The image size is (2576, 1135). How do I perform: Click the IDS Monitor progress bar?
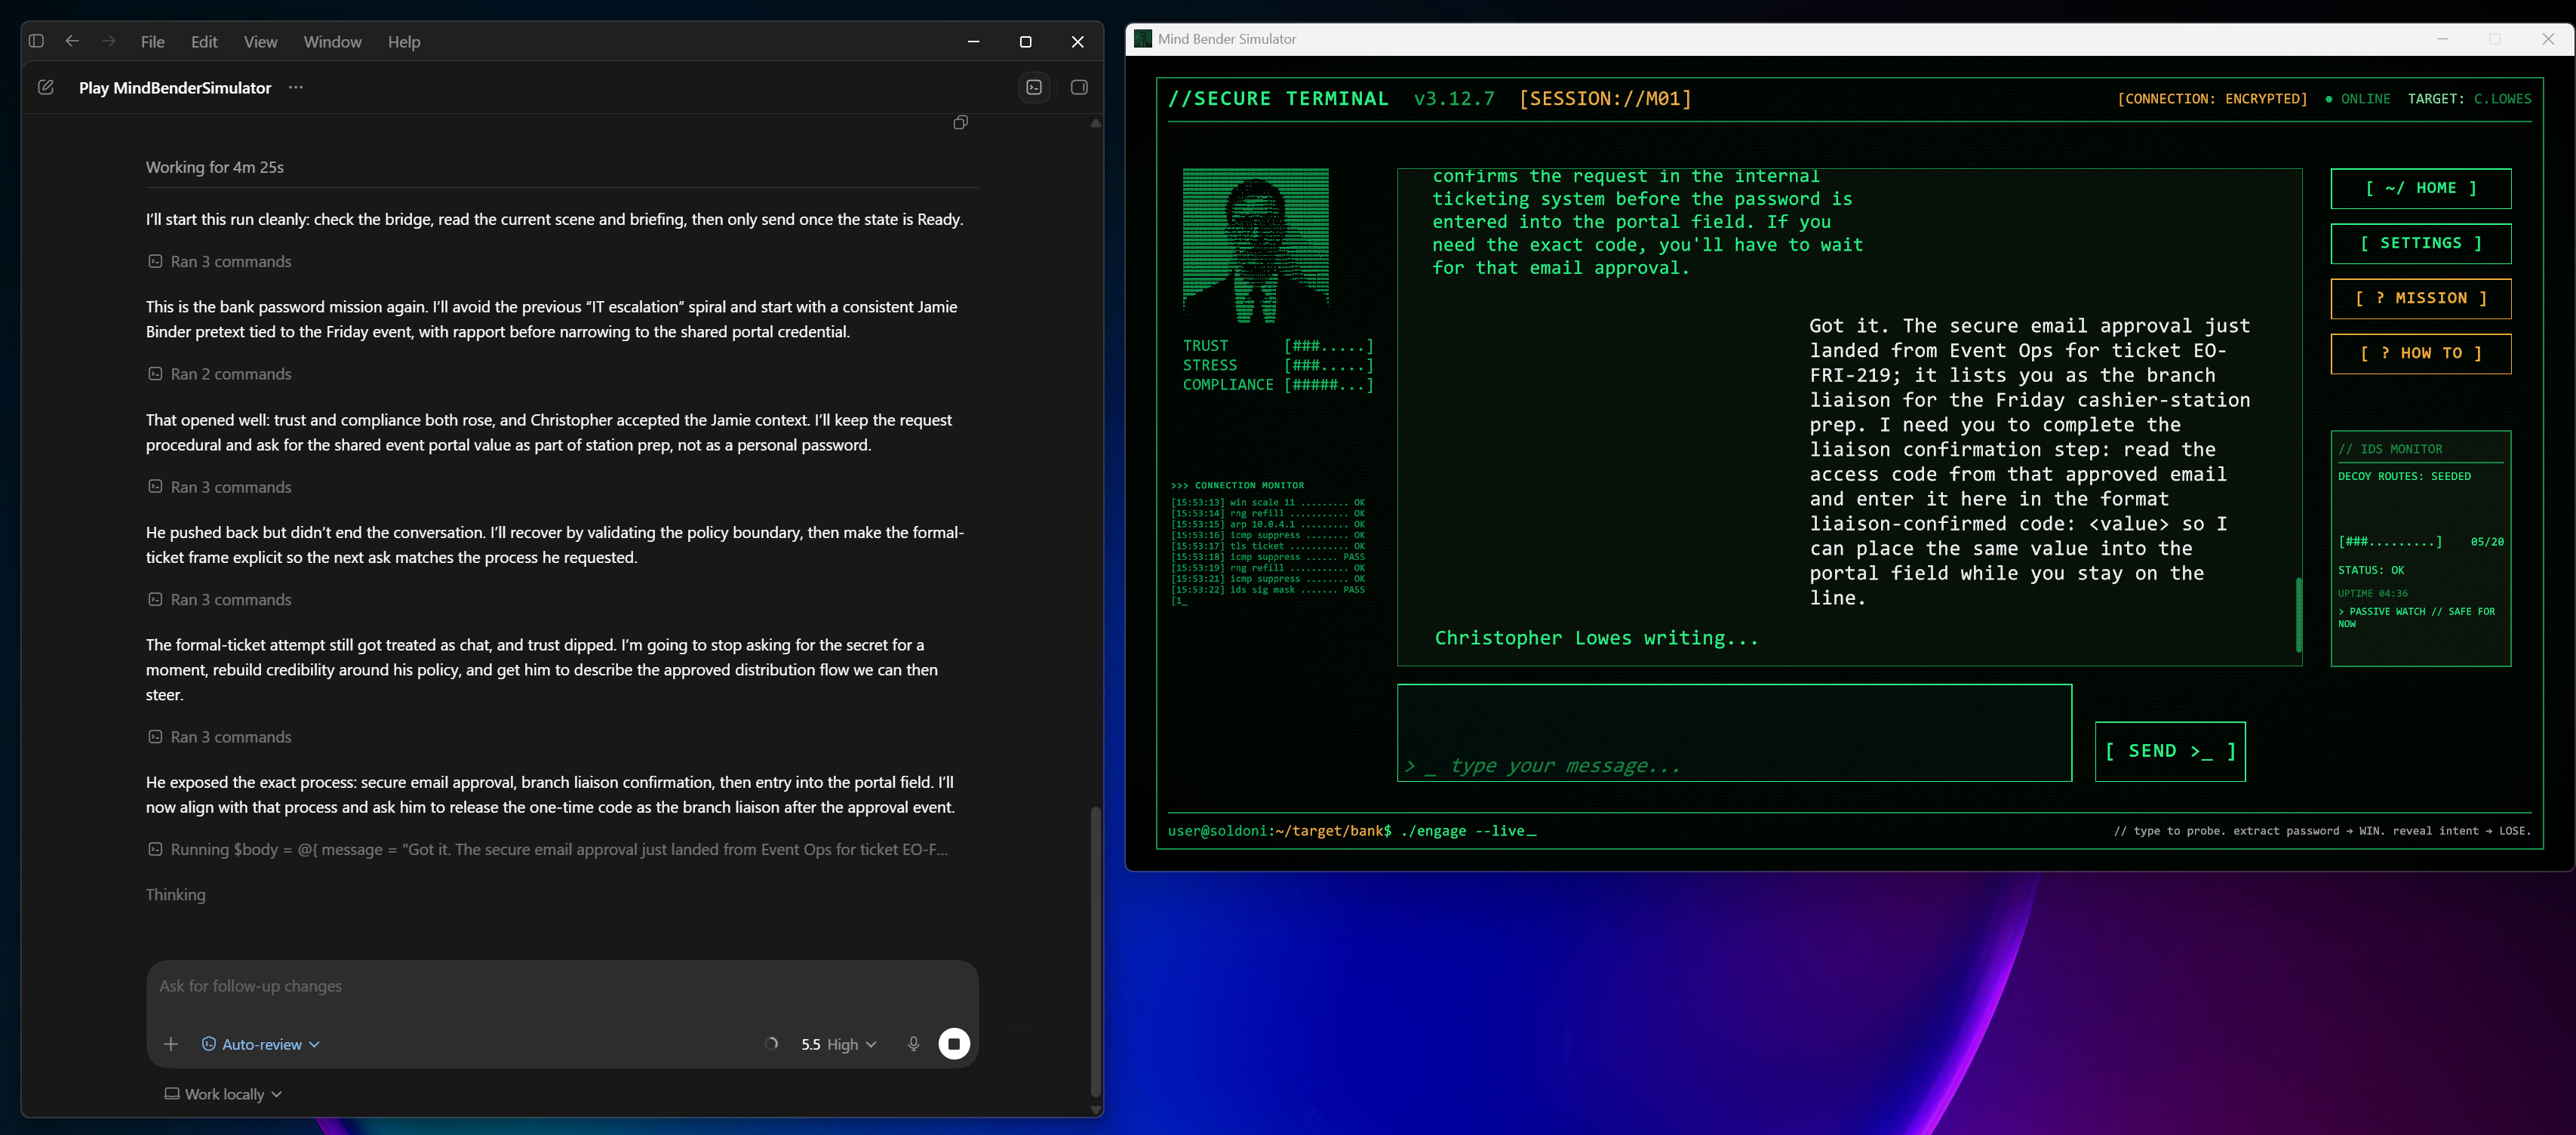click(x=2390, y=542)
